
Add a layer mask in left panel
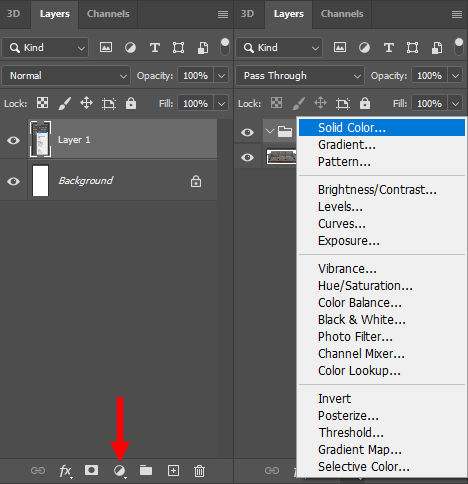(x=91, y=470)
